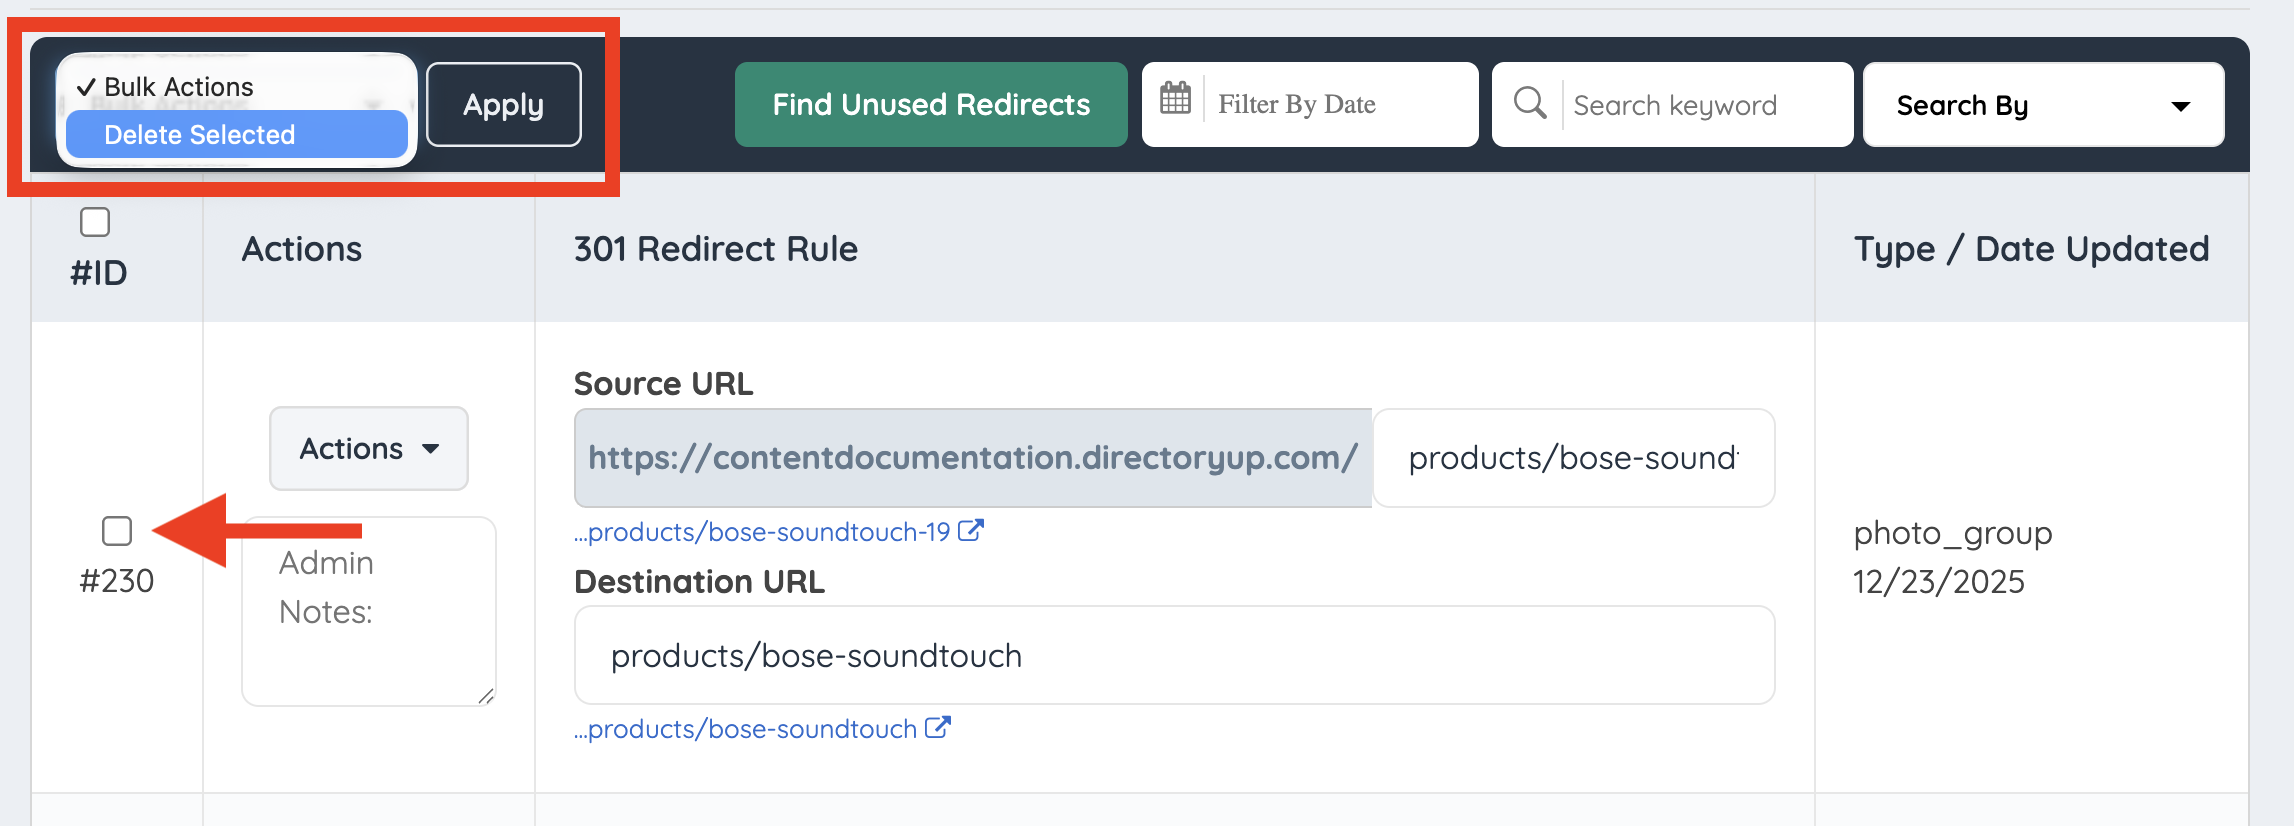2294x826 pixels.
Task: Click external link icon beside destination bose-soundtouch link
Action: 937,728
